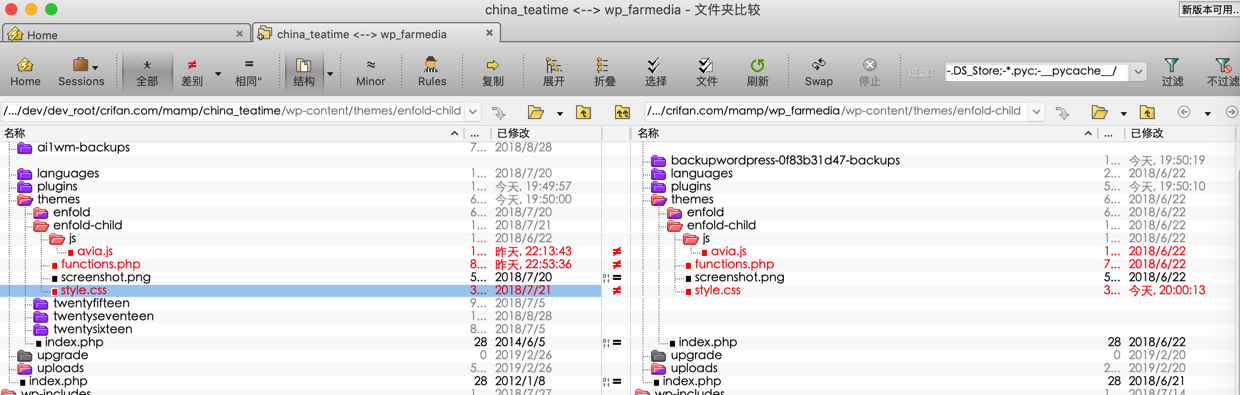This screenshot has width=1240, height=395.
Task: Click the 复制 copy toolbar icon
Action: pos(493,71)
